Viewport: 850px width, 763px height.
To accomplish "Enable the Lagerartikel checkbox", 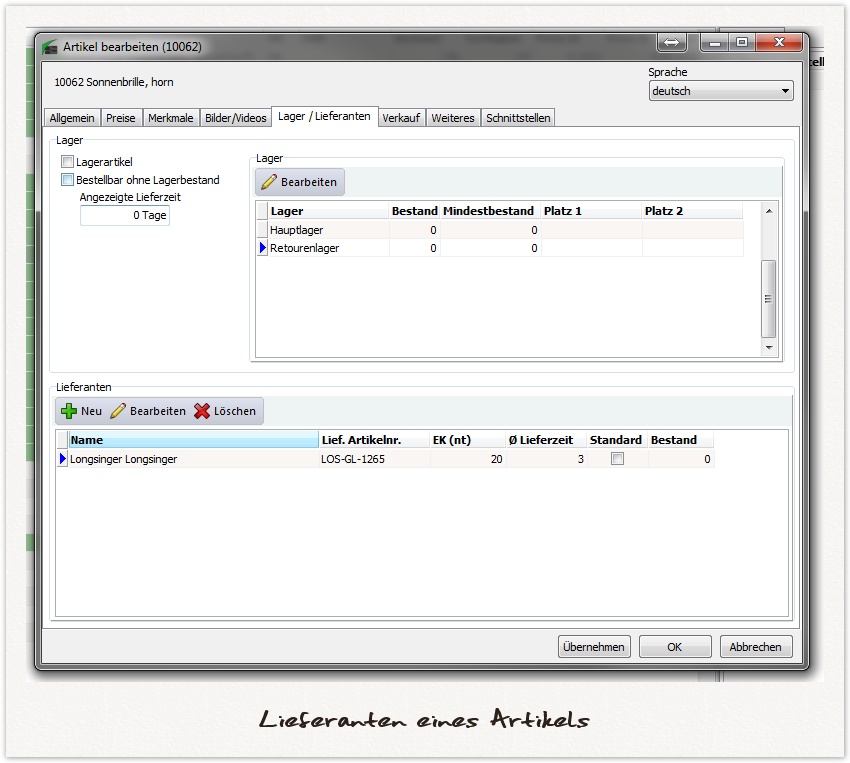I will pos(68,162).
